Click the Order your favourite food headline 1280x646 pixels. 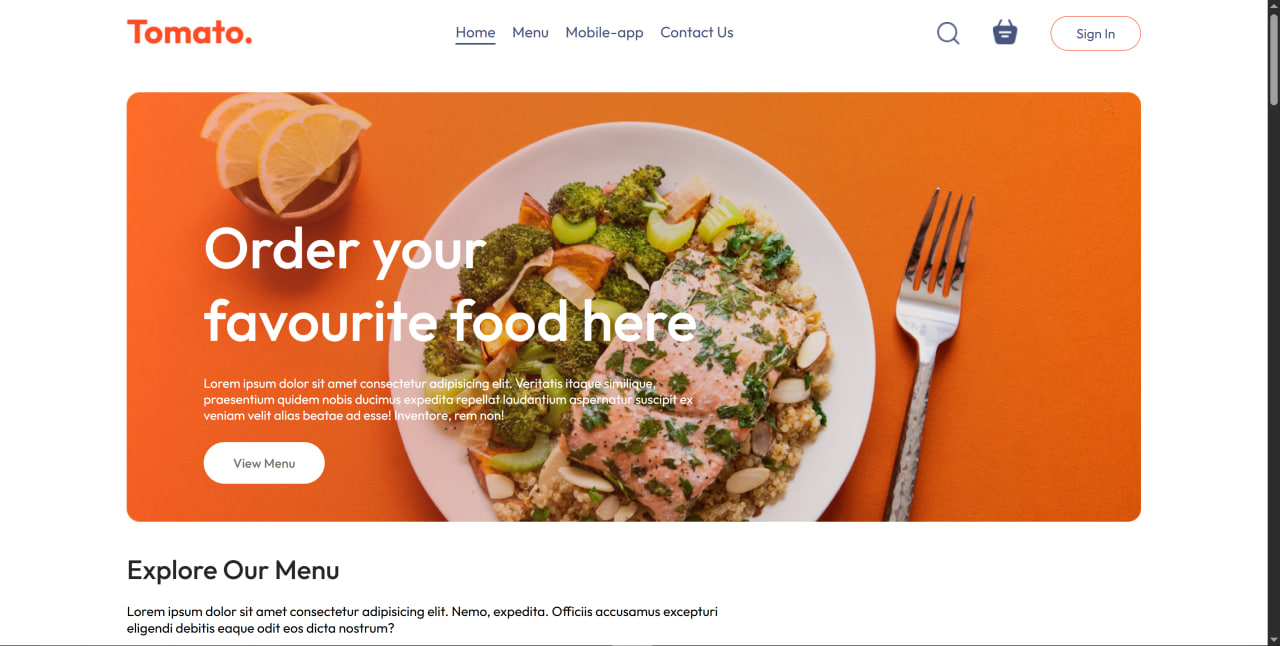pyautogui.click(x=450, y=284)
